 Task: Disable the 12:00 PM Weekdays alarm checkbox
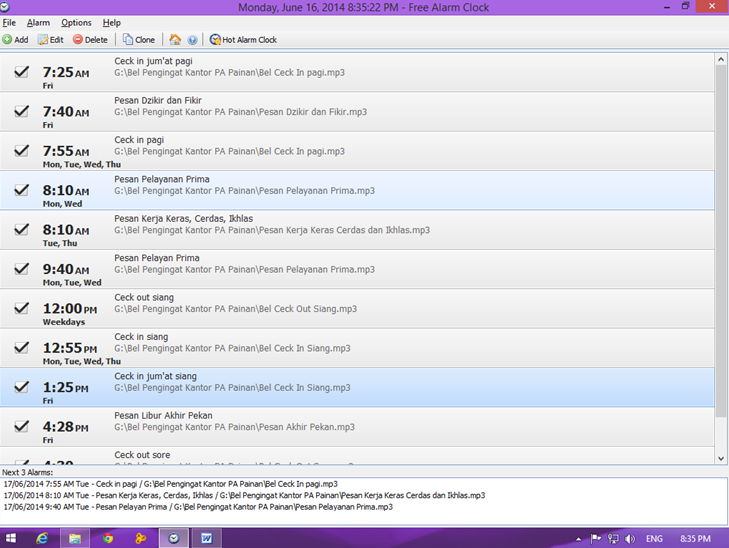click(x=21, y=308)
